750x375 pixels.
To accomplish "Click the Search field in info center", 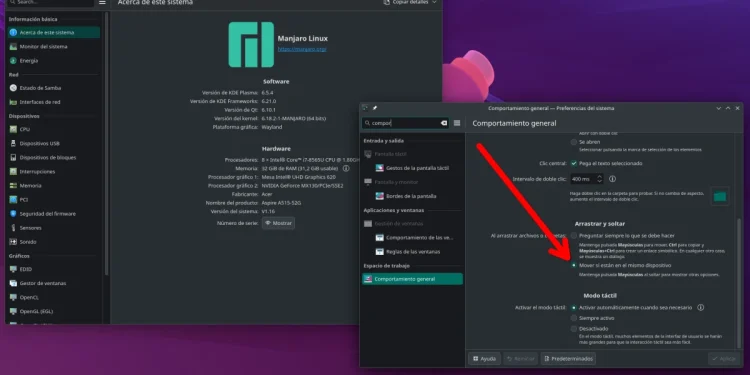I will coord(51,2).
